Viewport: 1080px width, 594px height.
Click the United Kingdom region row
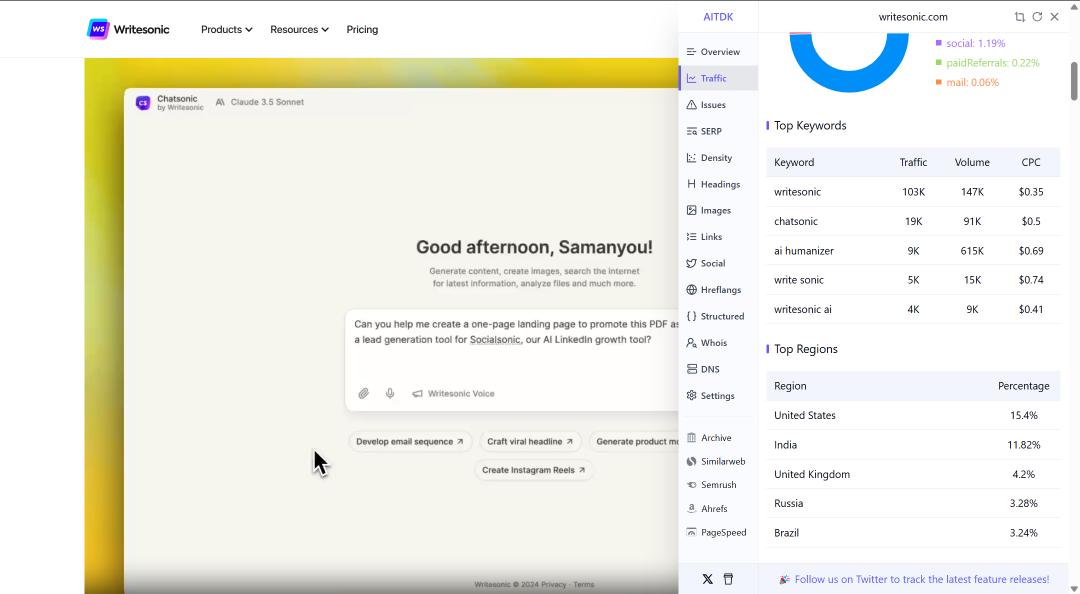pyautogui.click(x=913, y=474)
